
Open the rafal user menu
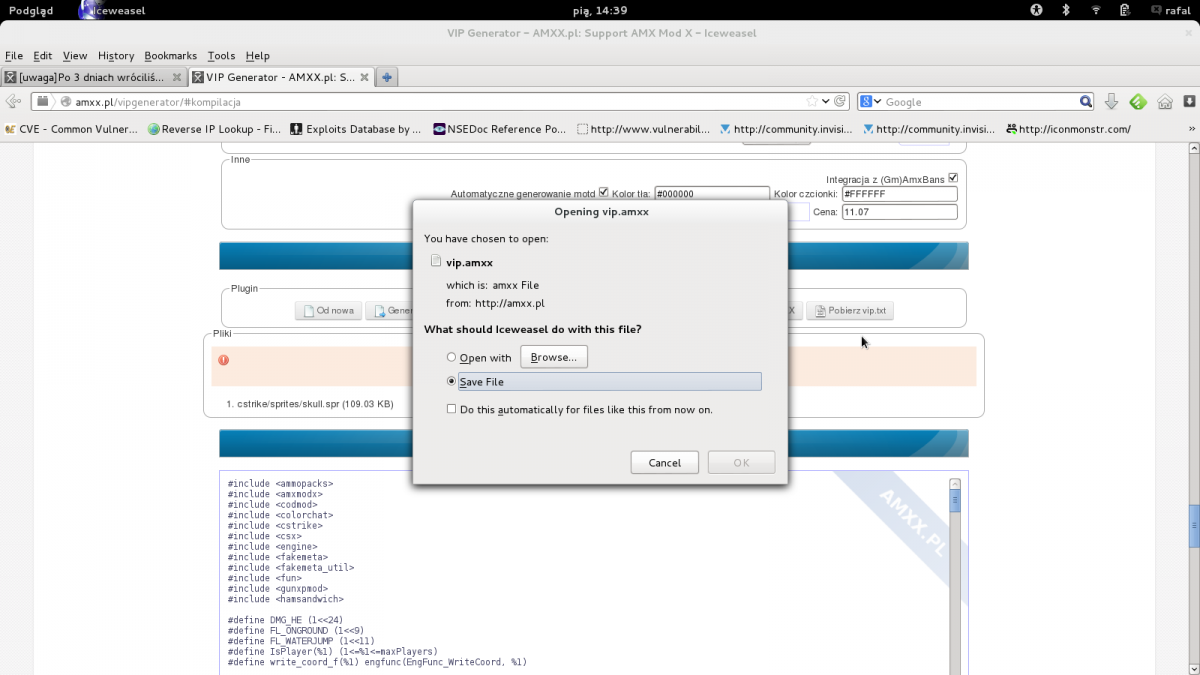pyautogui.click(x=1169, y=10)
